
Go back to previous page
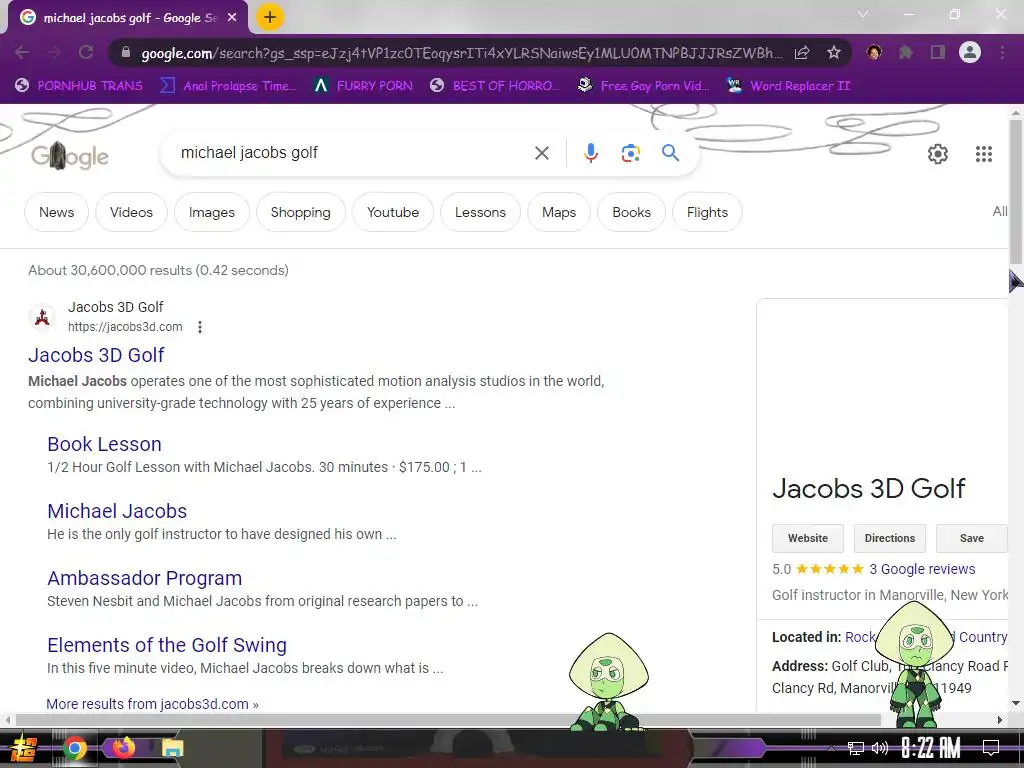pyautogui.click(x=22, y=52)
